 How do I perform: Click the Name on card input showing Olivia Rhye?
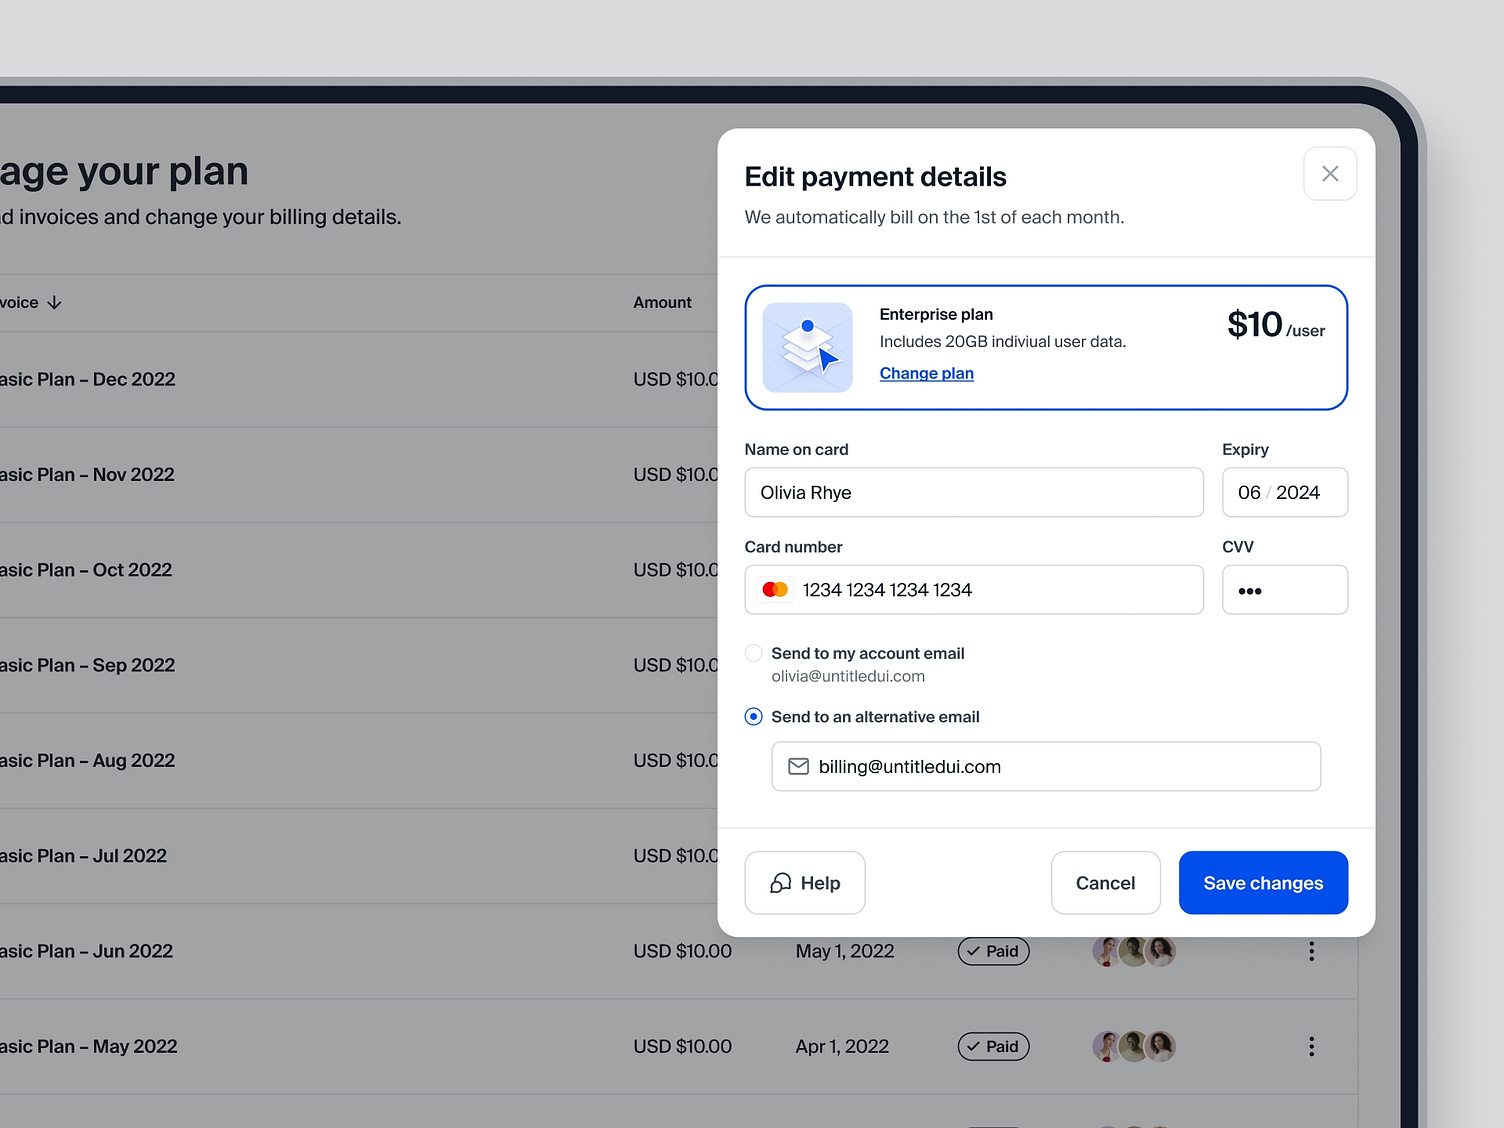(x=974, y=492)
